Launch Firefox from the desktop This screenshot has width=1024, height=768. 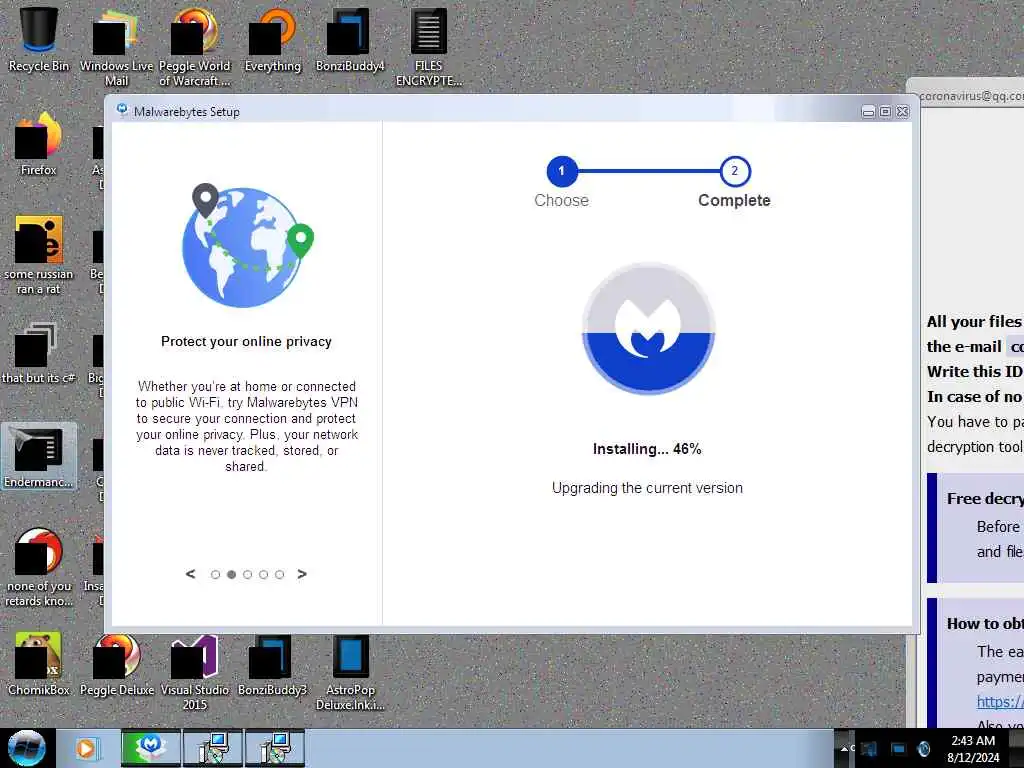coord(38,145)
